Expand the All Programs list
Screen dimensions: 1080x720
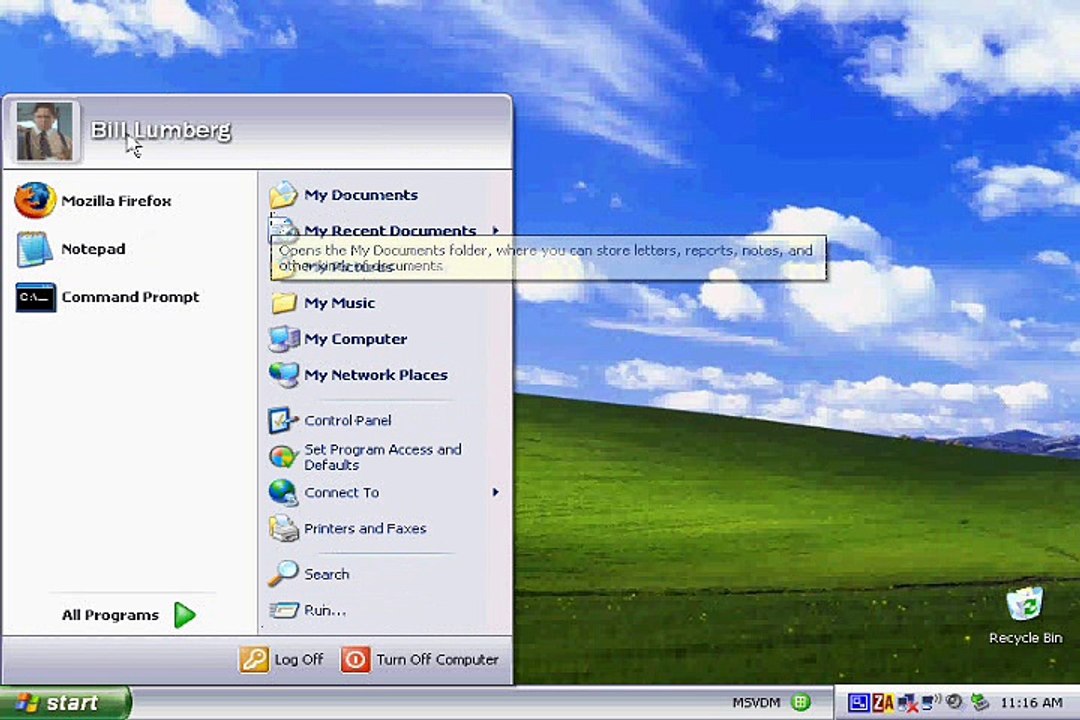129,615
